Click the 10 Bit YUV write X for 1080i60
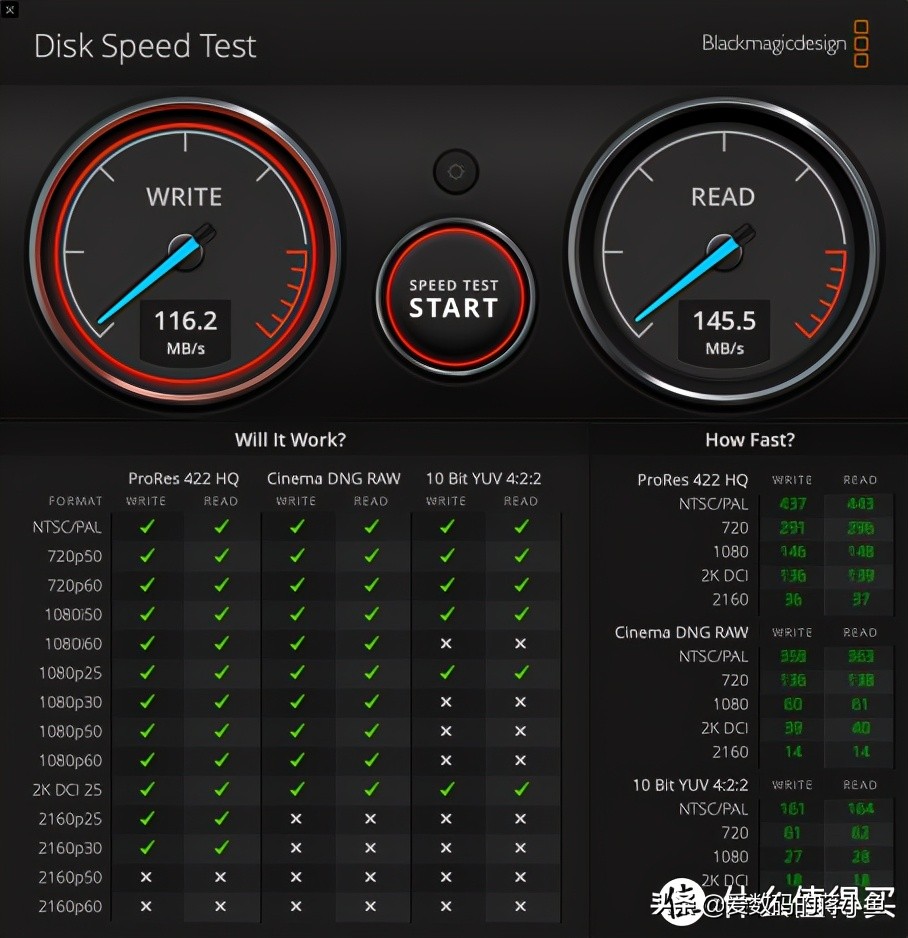 446,644
